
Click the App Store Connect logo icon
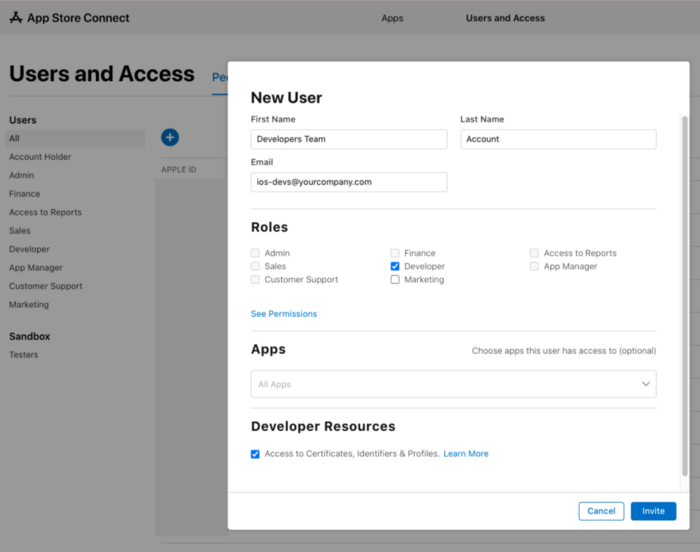pos(16,18)
